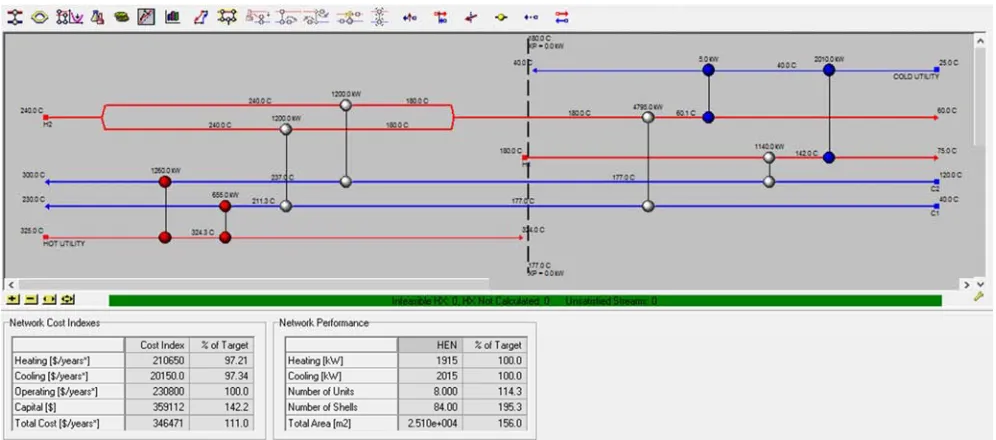Click the yellow dot stream icon
The width and height of the screenshot is (996, 440).
coord(501,18)
